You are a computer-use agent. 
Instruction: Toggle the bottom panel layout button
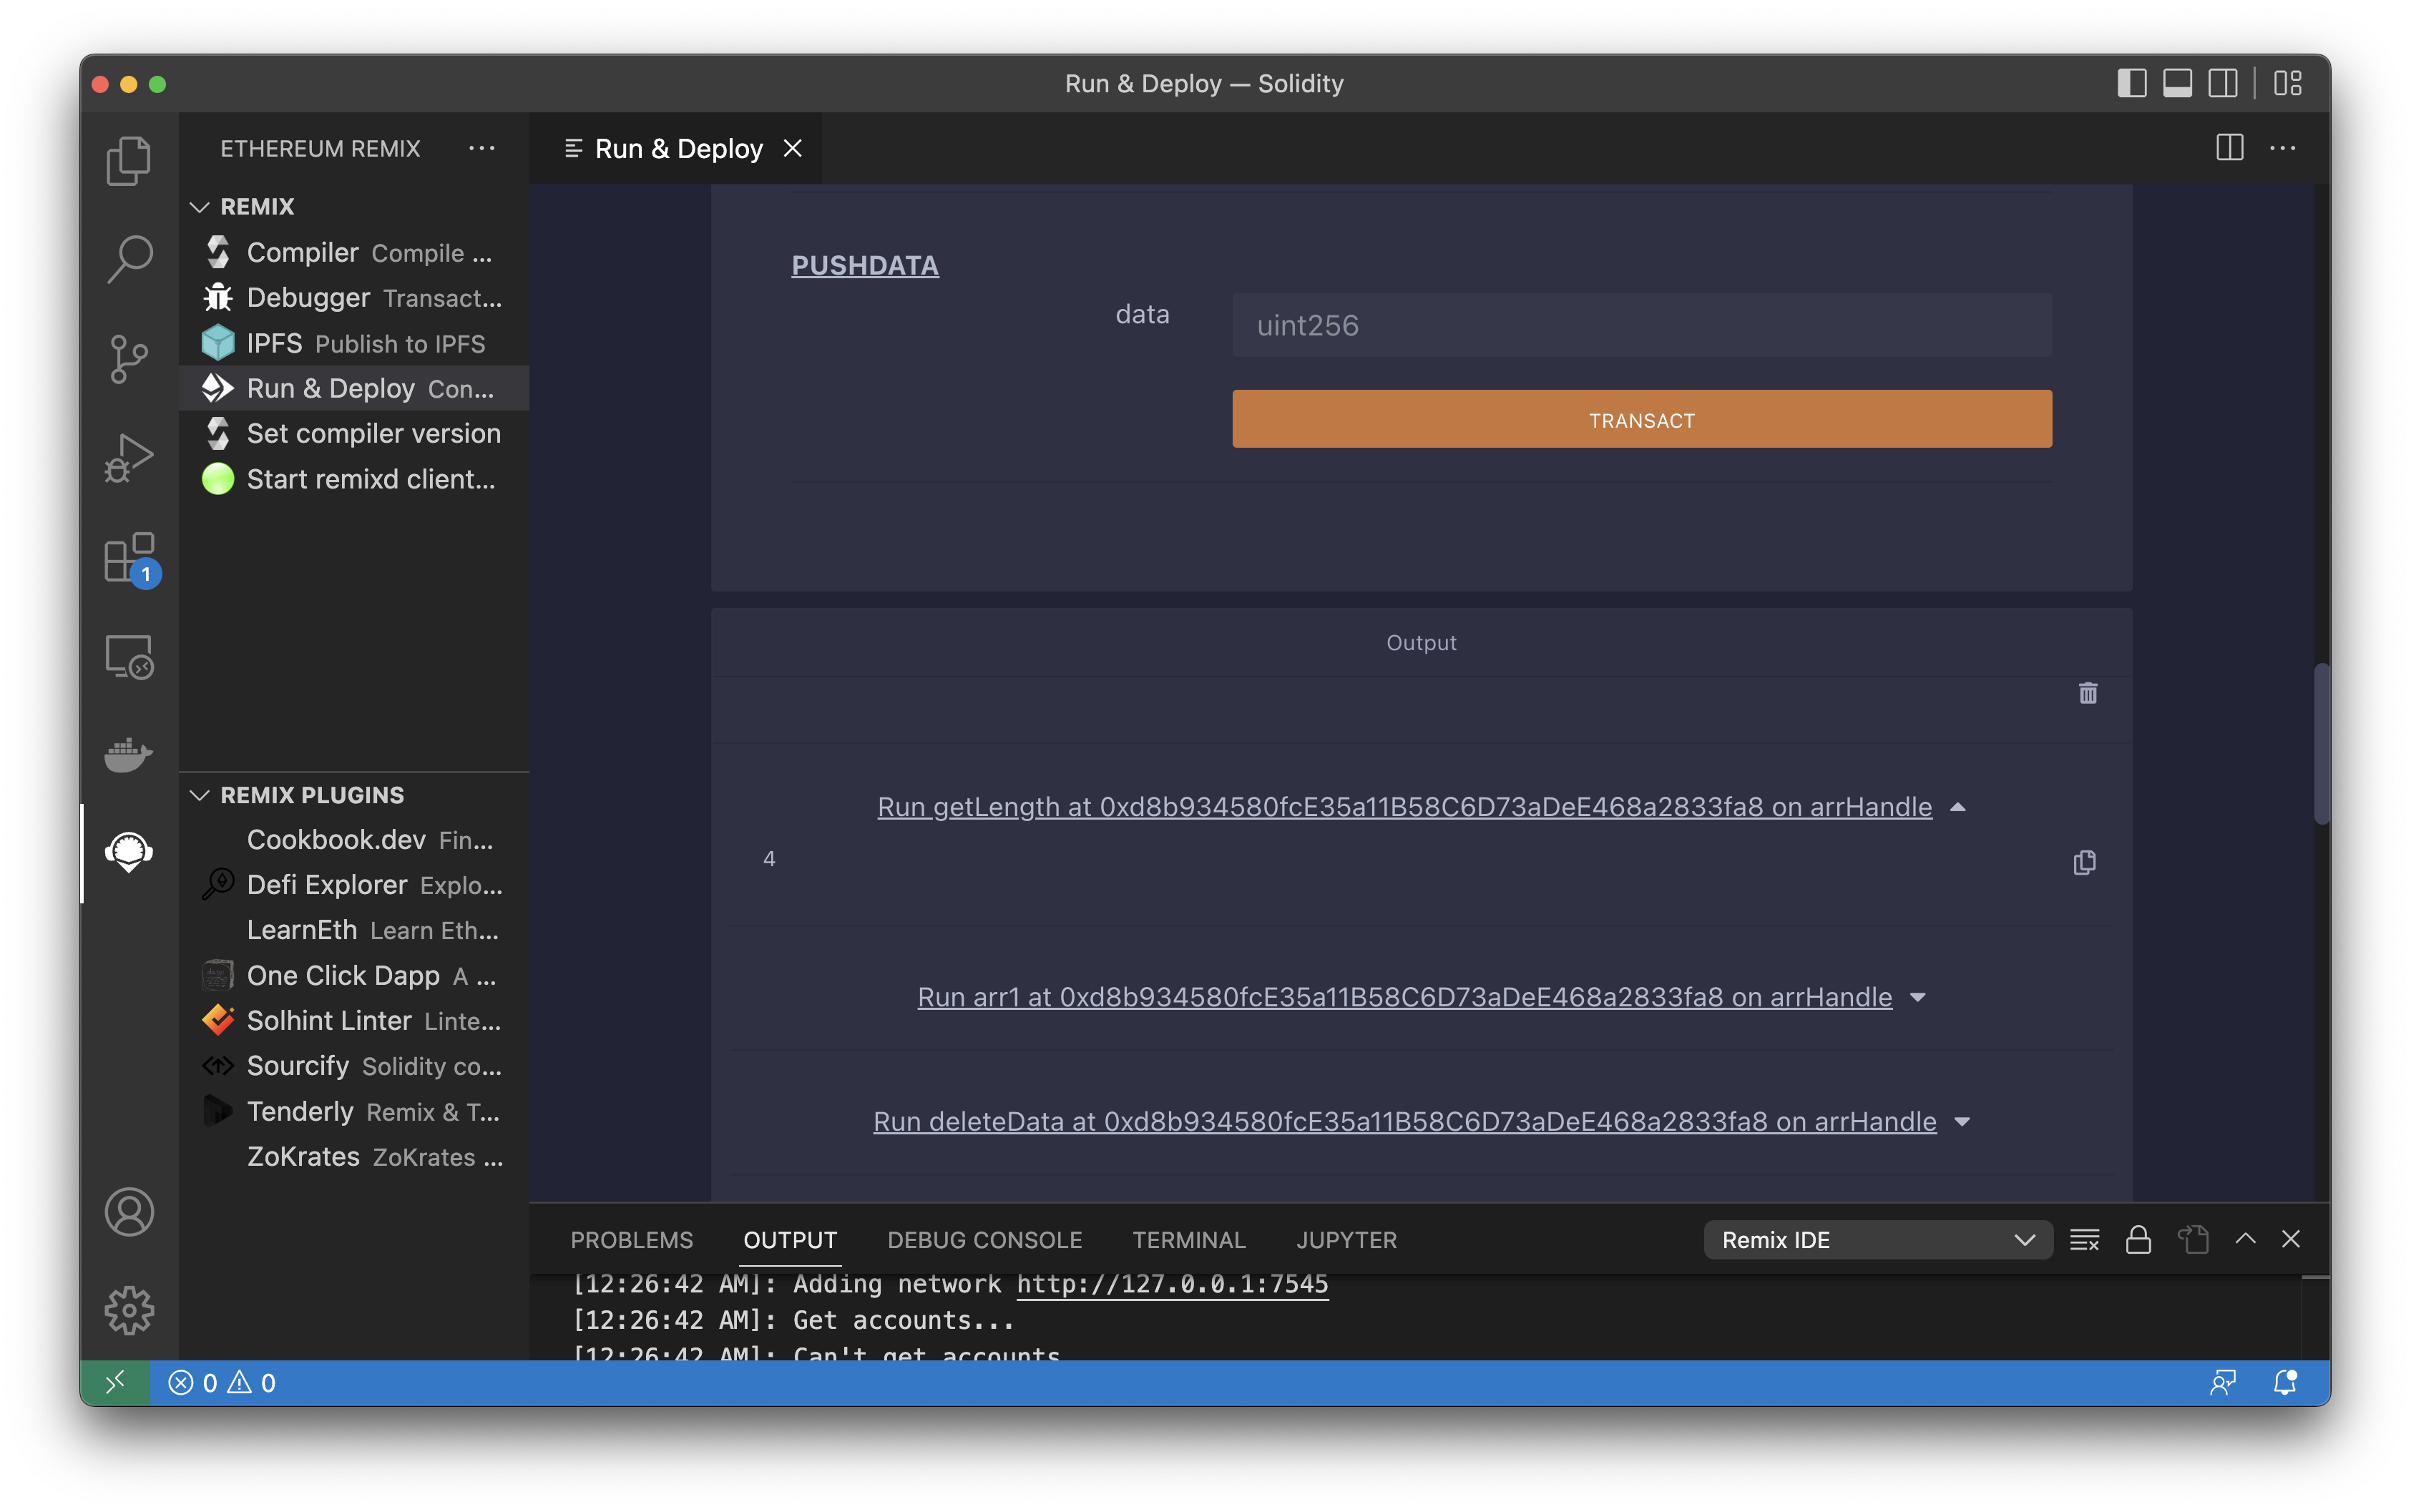(2177, 83)
